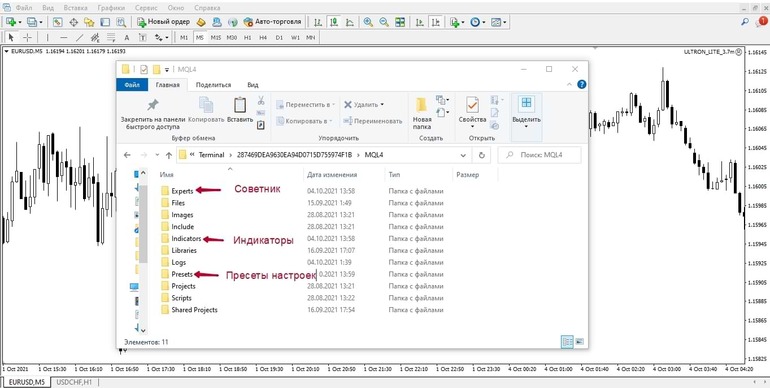The width and height of the screenshot is (770, 388).
Task: Click the Новый ордер button
Action: 163,22
